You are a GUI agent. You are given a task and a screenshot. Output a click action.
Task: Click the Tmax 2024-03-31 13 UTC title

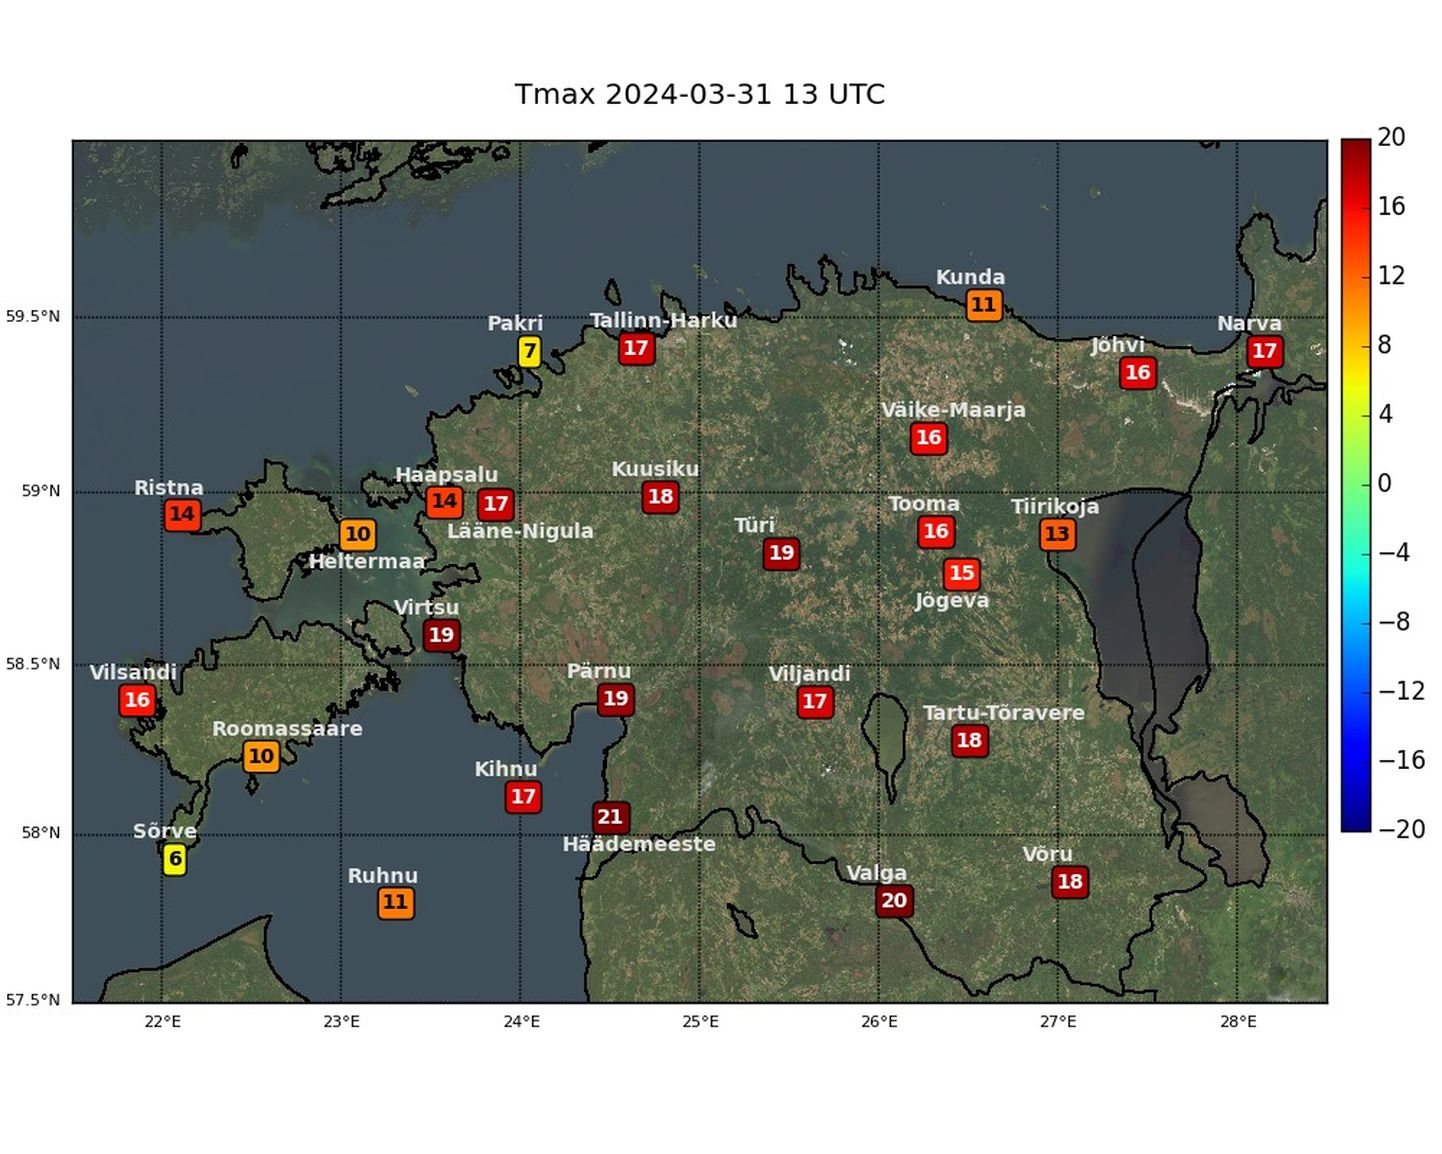(x=699, y=94)
